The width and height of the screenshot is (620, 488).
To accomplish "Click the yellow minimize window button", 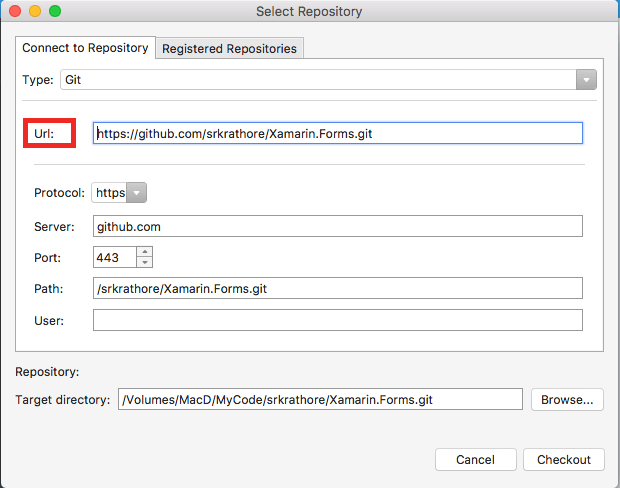I will point(35,11).
